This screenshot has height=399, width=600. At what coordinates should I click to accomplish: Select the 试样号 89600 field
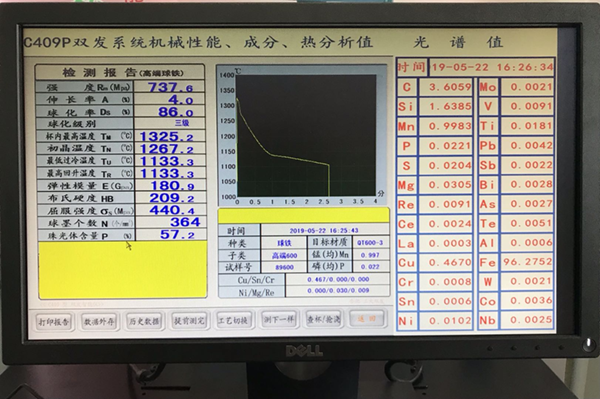pos(284,267)
